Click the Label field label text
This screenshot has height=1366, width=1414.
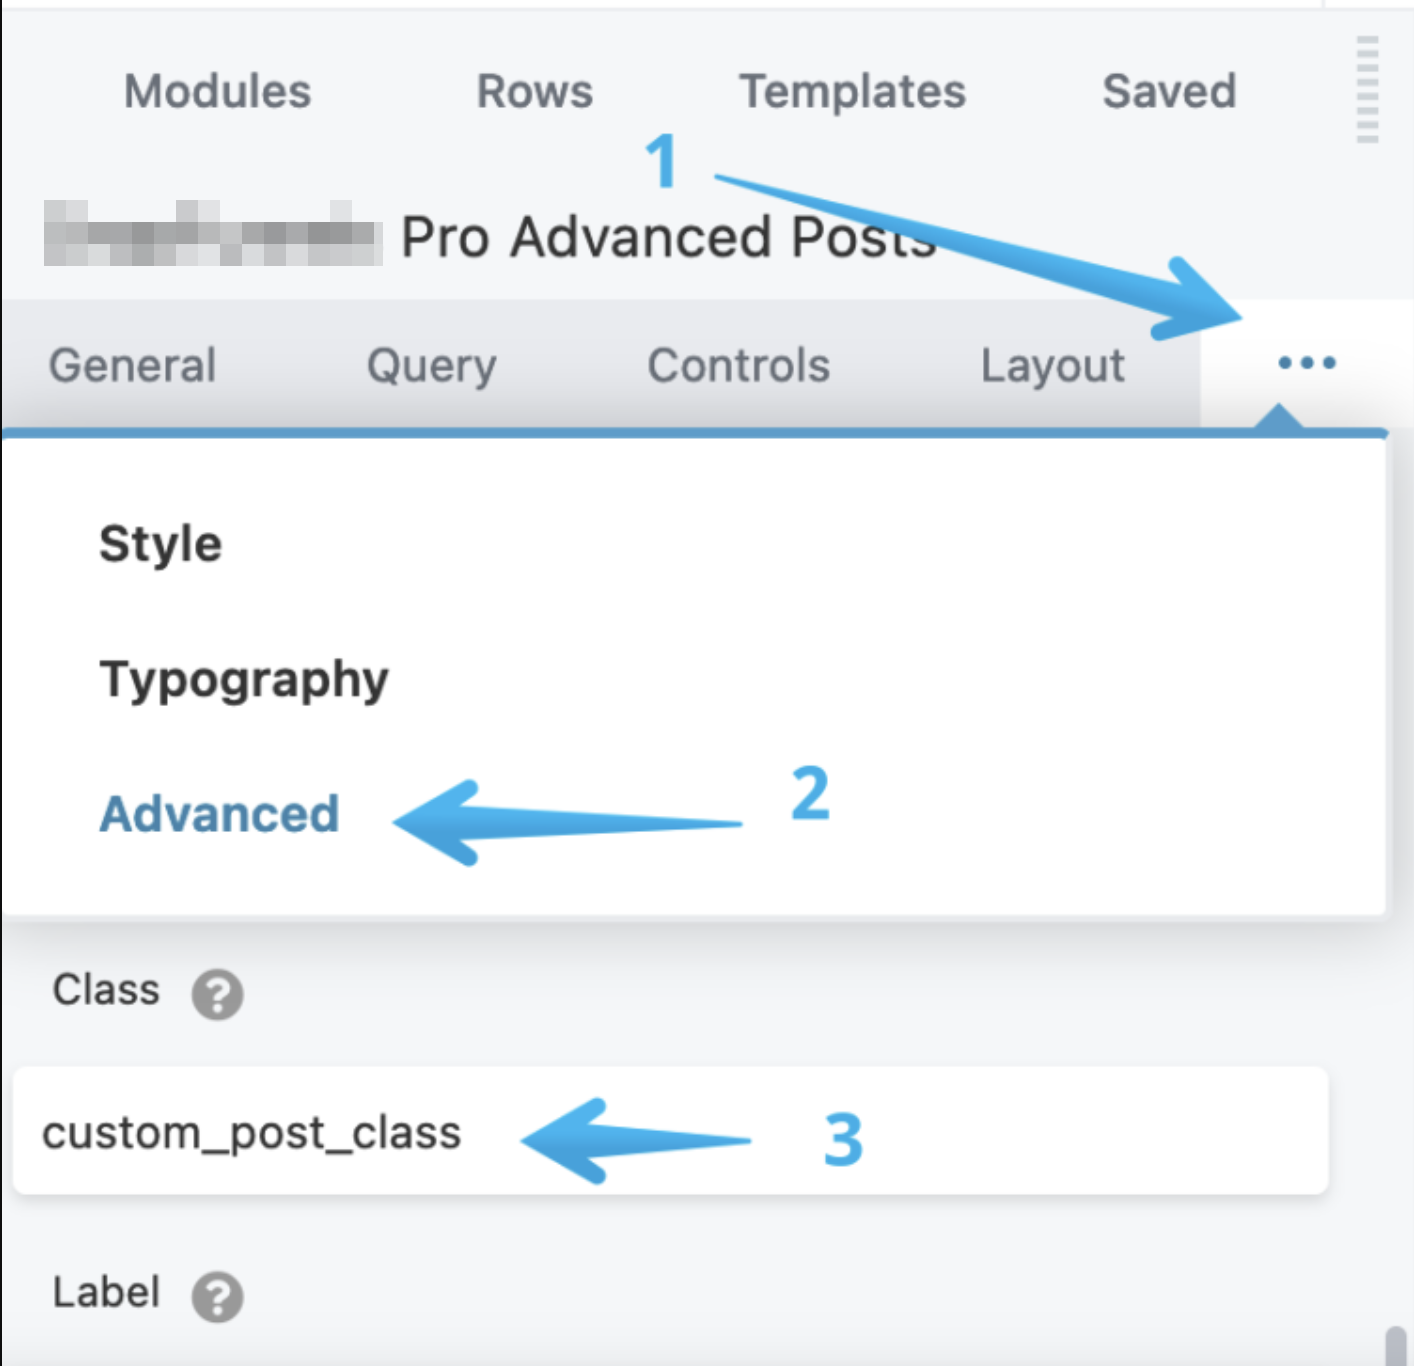pyautogui.click(x=105, y=1292)
